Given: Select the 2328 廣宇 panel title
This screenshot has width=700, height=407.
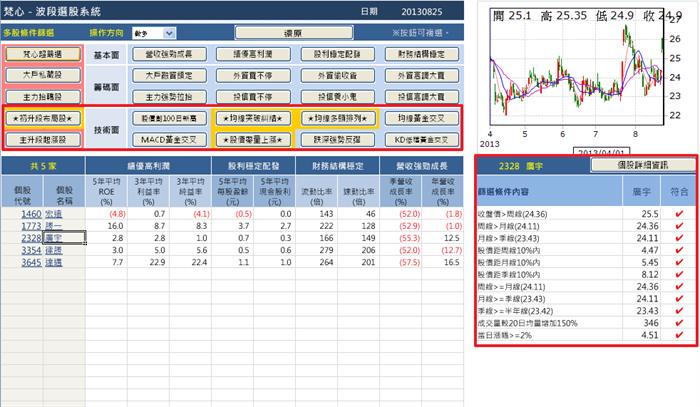Looking at the screenshot, I should pos(521,166).
